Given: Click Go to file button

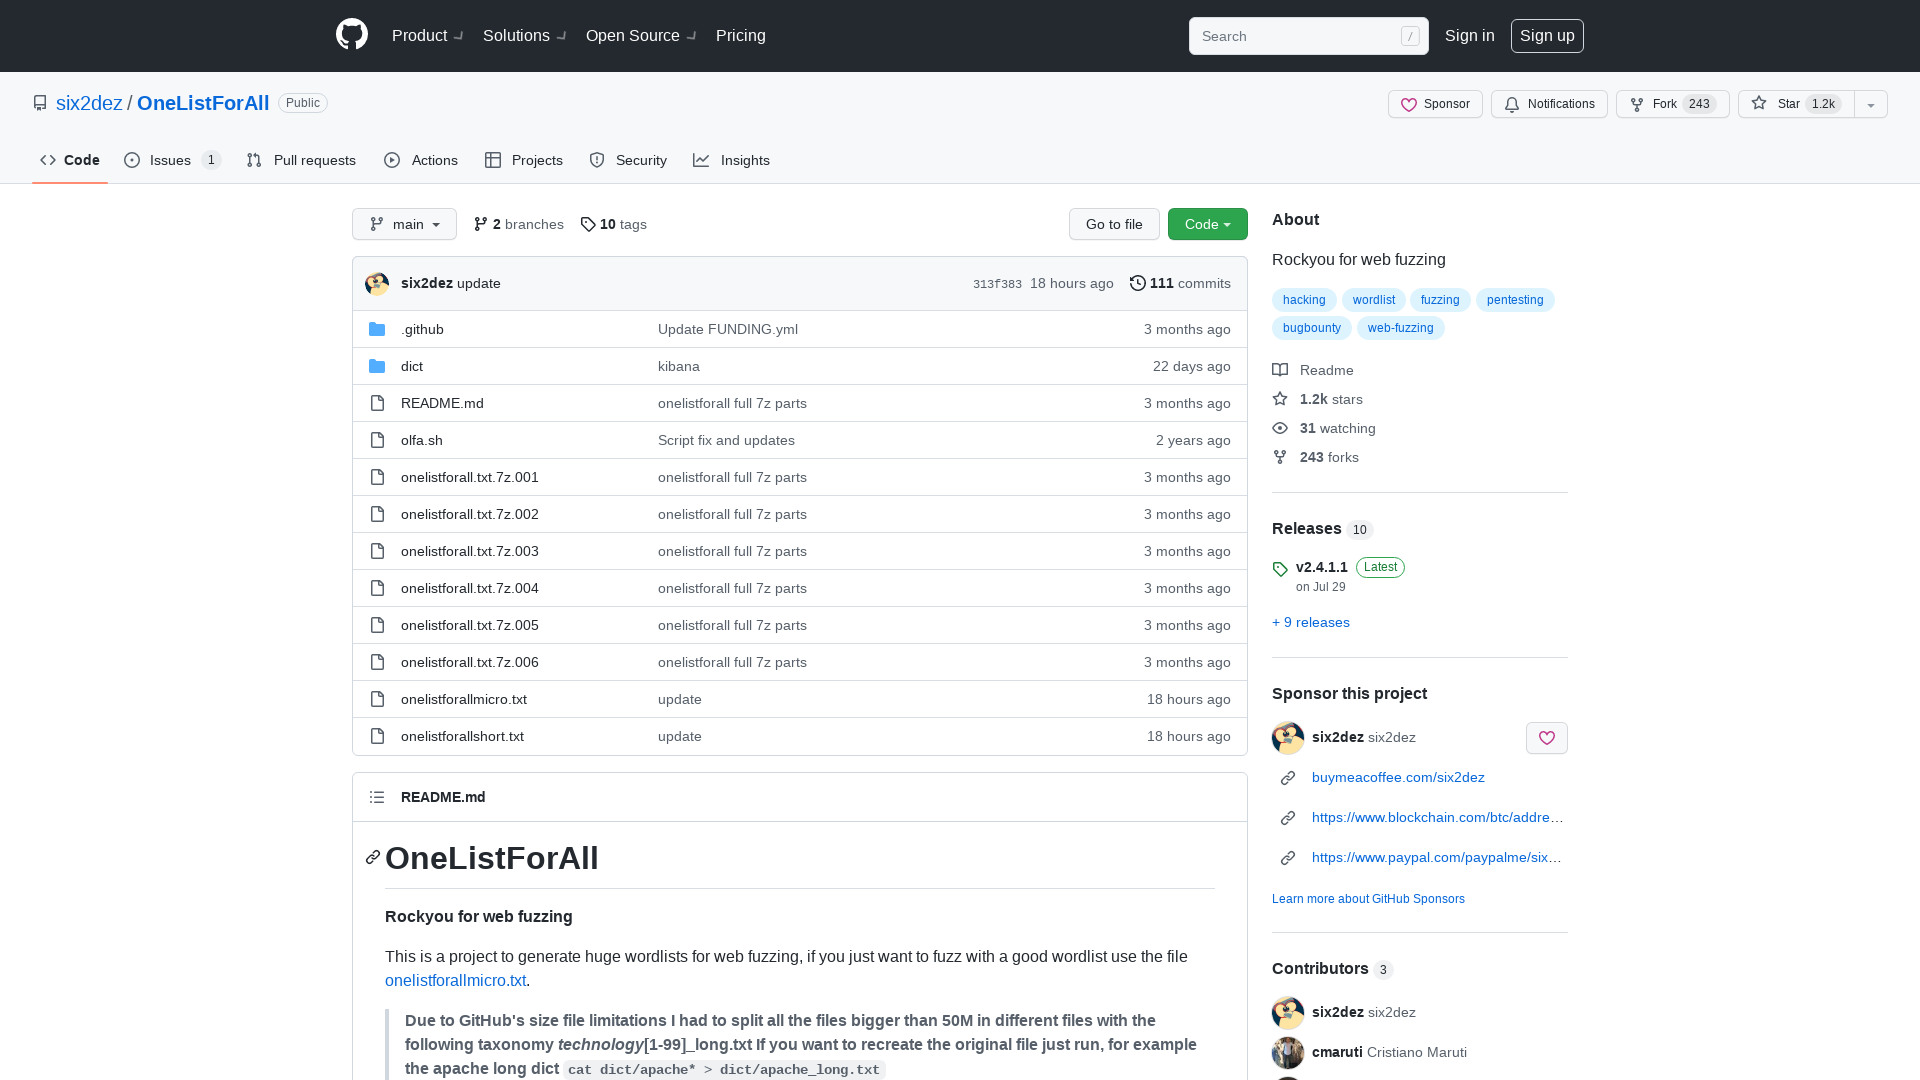Looking at the screenshot, I should (x=1114, y=224).
